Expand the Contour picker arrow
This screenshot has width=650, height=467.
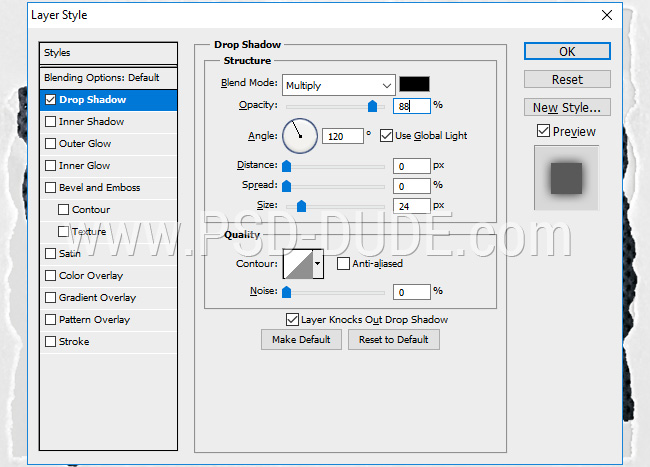319,264
